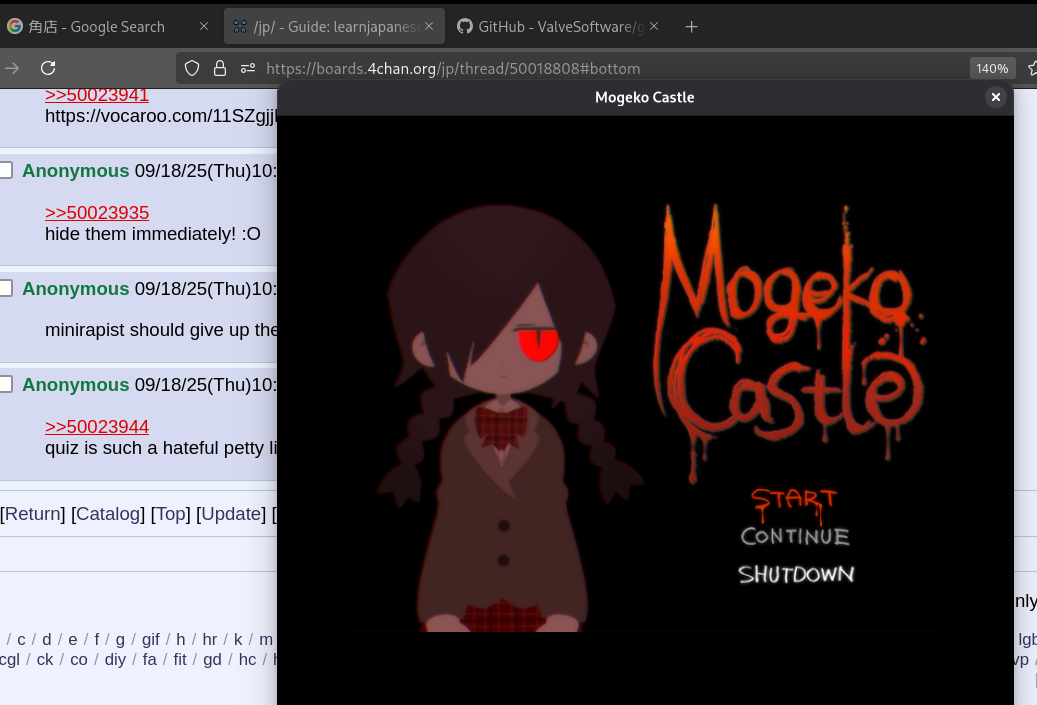Reload the page with the refresh icon

point(48,68)
